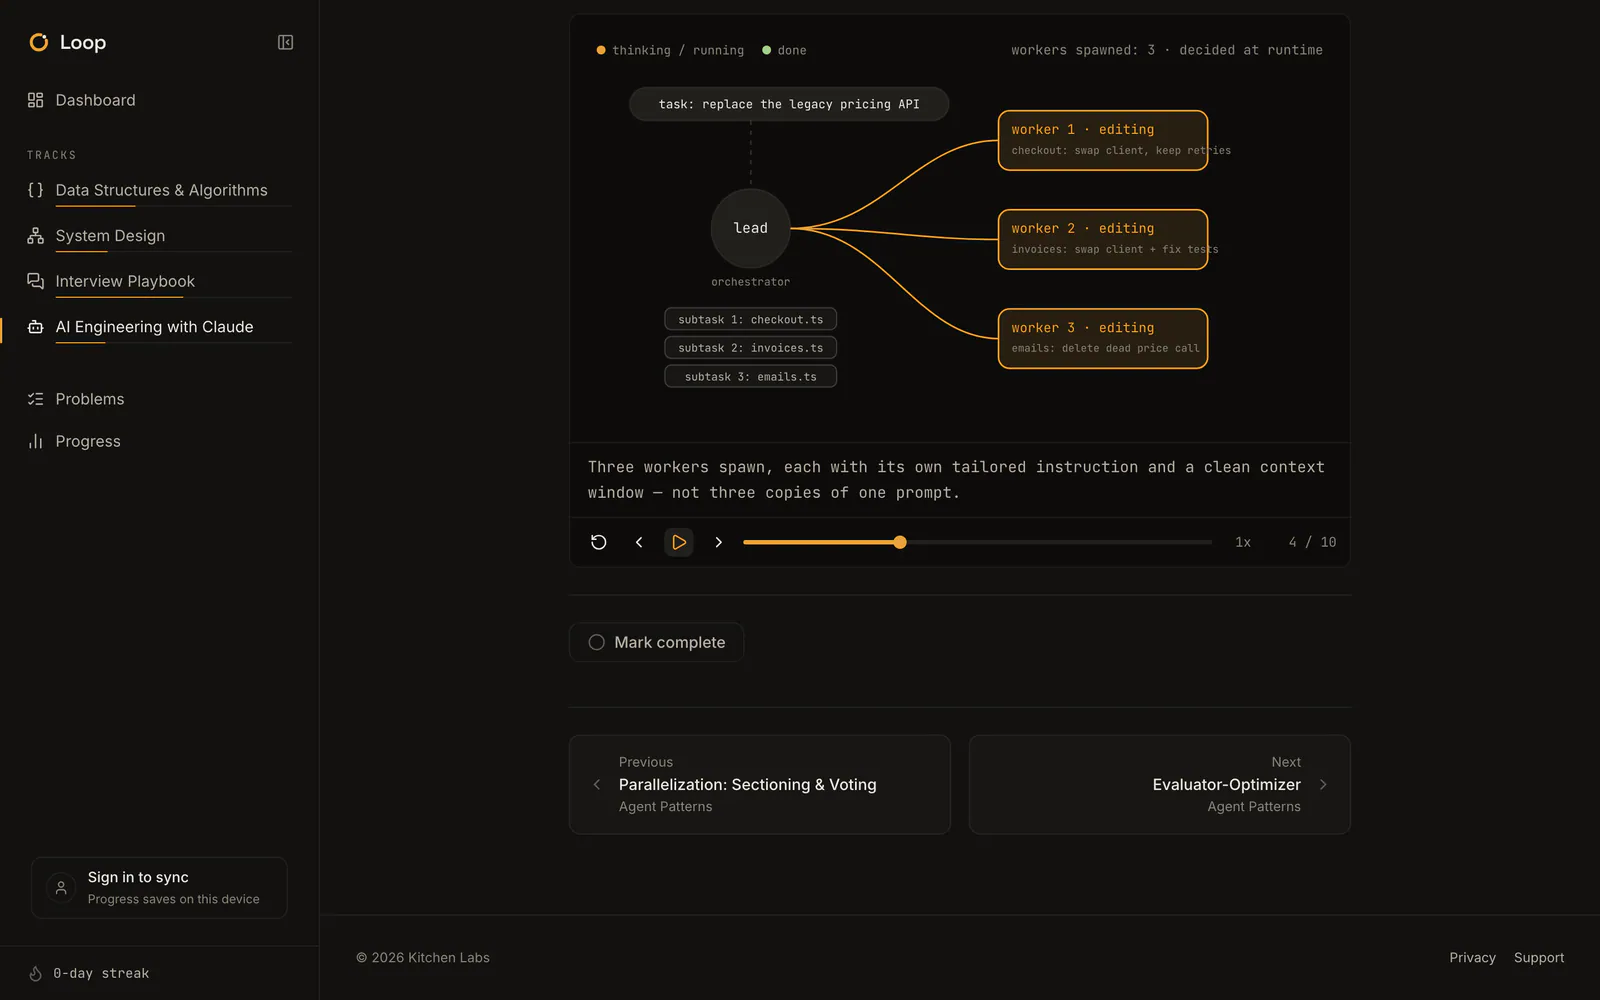
Task: Click the Progress bar-chart icon
Action: 36,441
